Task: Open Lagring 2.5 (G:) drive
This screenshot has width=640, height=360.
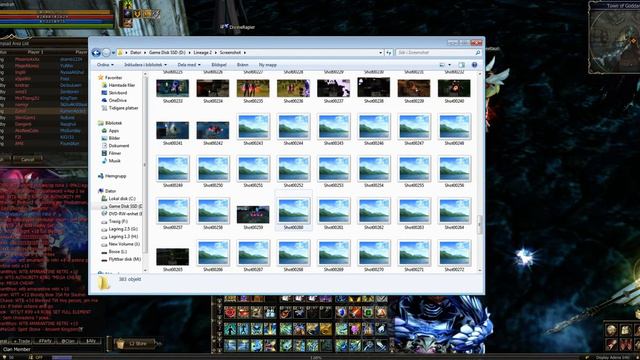Action: click(120, 229)
